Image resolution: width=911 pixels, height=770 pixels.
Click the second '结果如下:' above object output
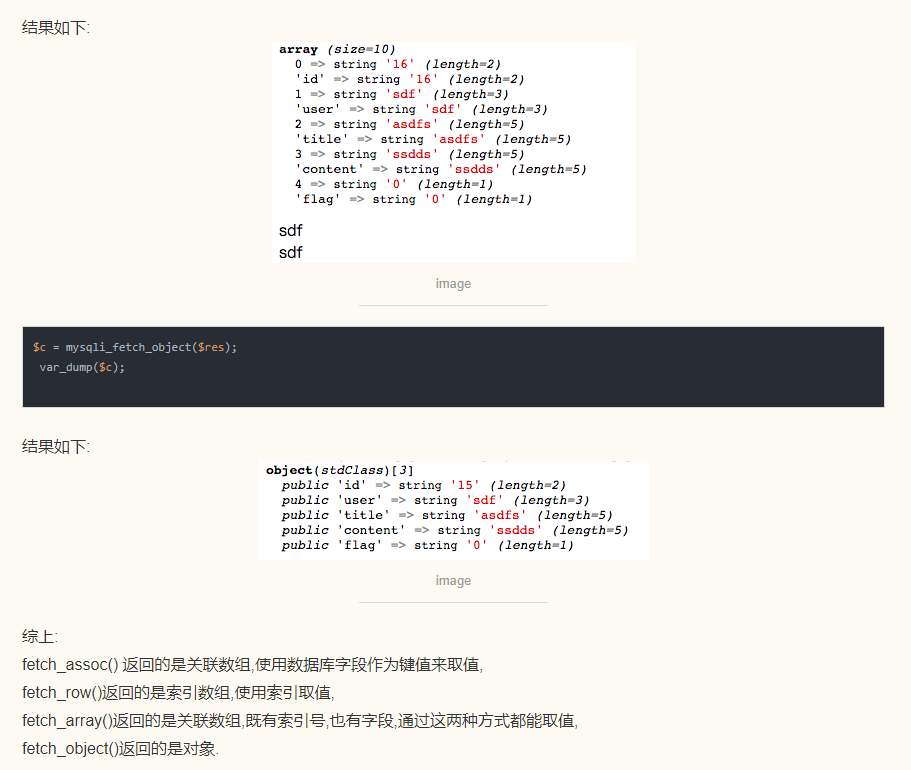(56, 446)
